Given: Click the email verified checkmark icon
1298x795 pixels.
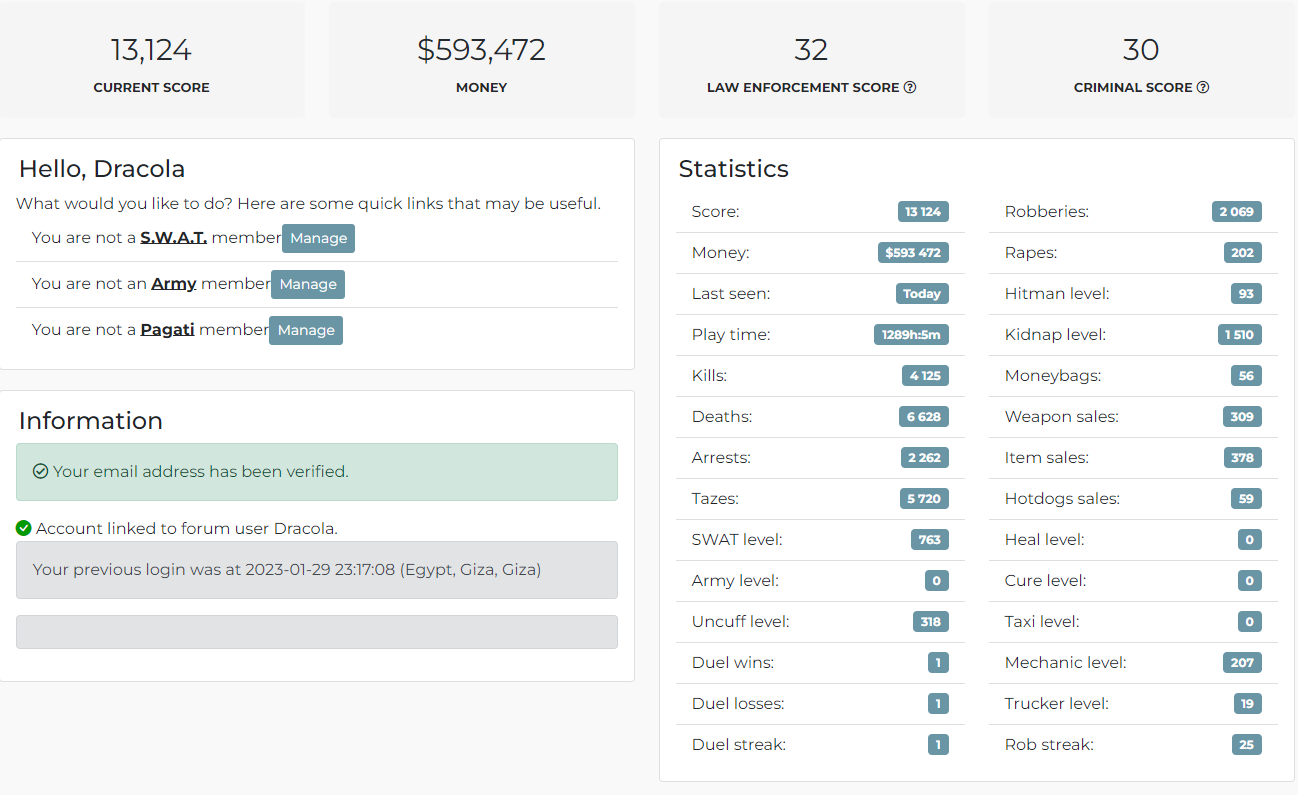Looking at the screenshot, I should (x=41, y=471).
